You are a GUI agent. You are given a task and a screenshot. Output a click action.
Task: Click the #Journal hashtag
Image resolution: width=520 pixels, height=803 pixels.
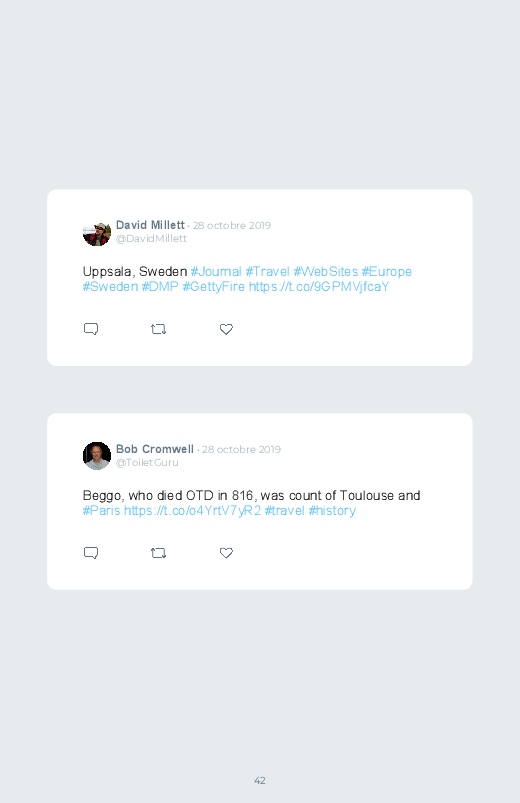click(x=216, y=271)
